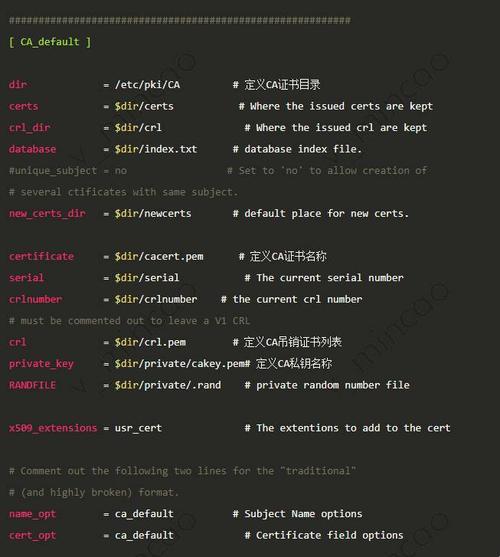Screen dimensions: 500x557
Task: Click the RANDFILE key
Action: coord(32,385)
